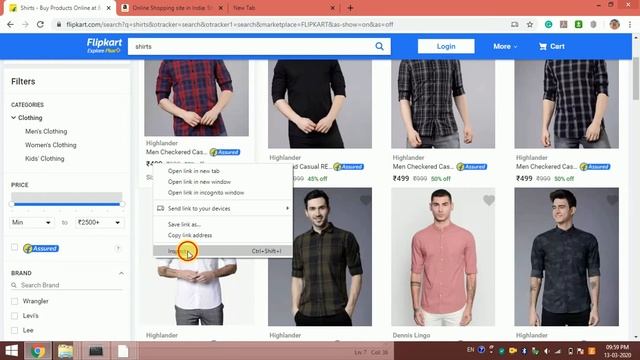Open the Dennis Lingo product link
Image resolution: width=640 pixels, height=360 pixels.
(x=411, y=335)
